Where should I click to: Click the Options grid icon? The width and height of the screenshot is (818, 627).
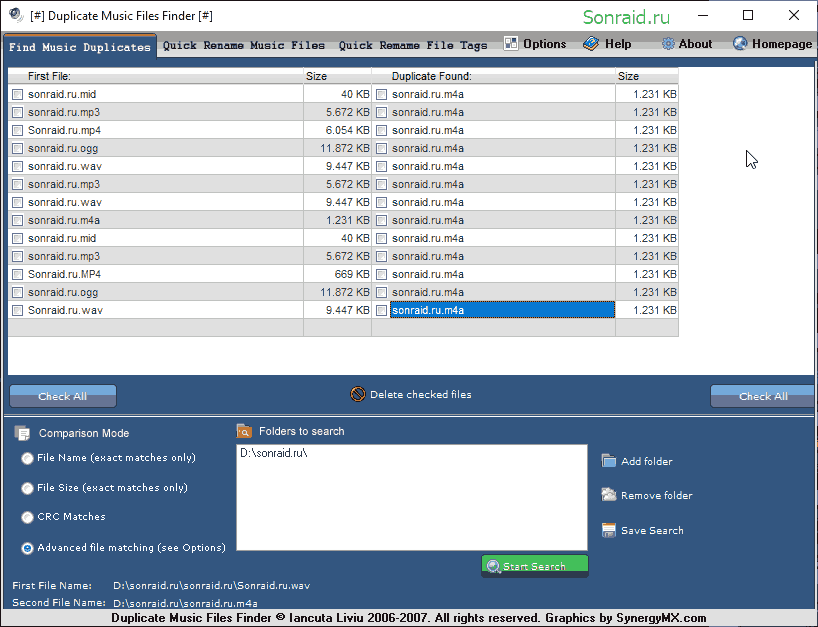click(511, 43)
